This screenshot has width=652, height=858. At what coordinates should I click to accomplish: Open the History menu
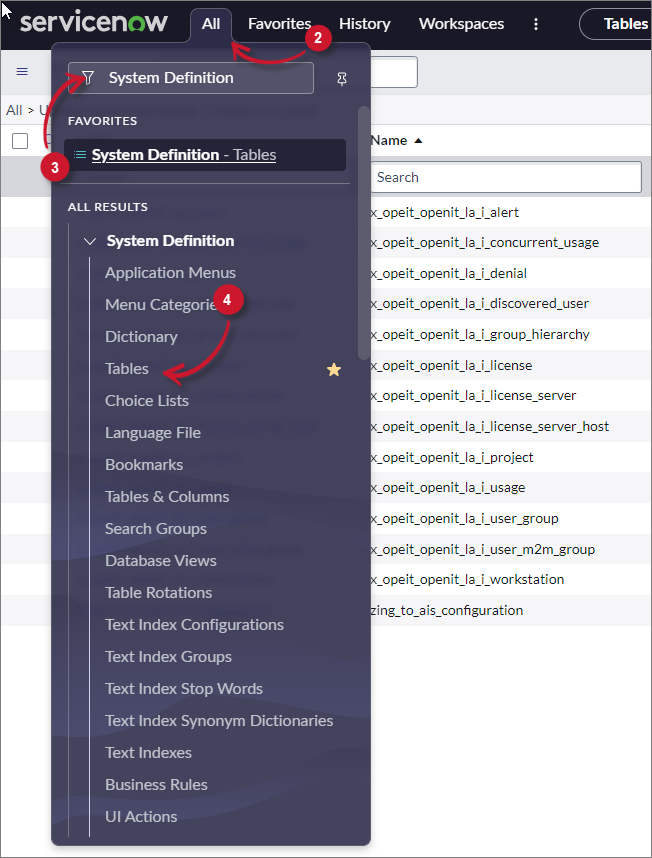click(x=364, y=24)
